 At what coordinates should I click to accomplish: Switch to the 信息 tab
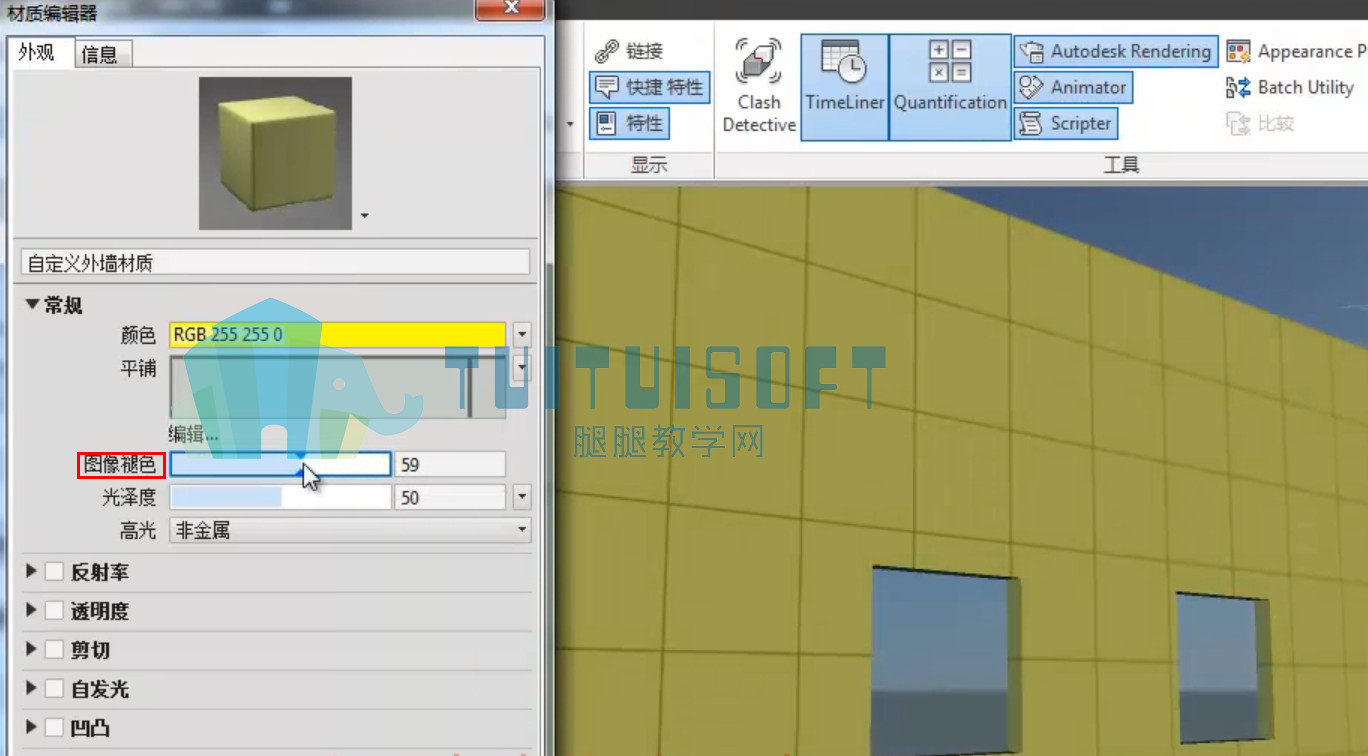pos(100,54)
